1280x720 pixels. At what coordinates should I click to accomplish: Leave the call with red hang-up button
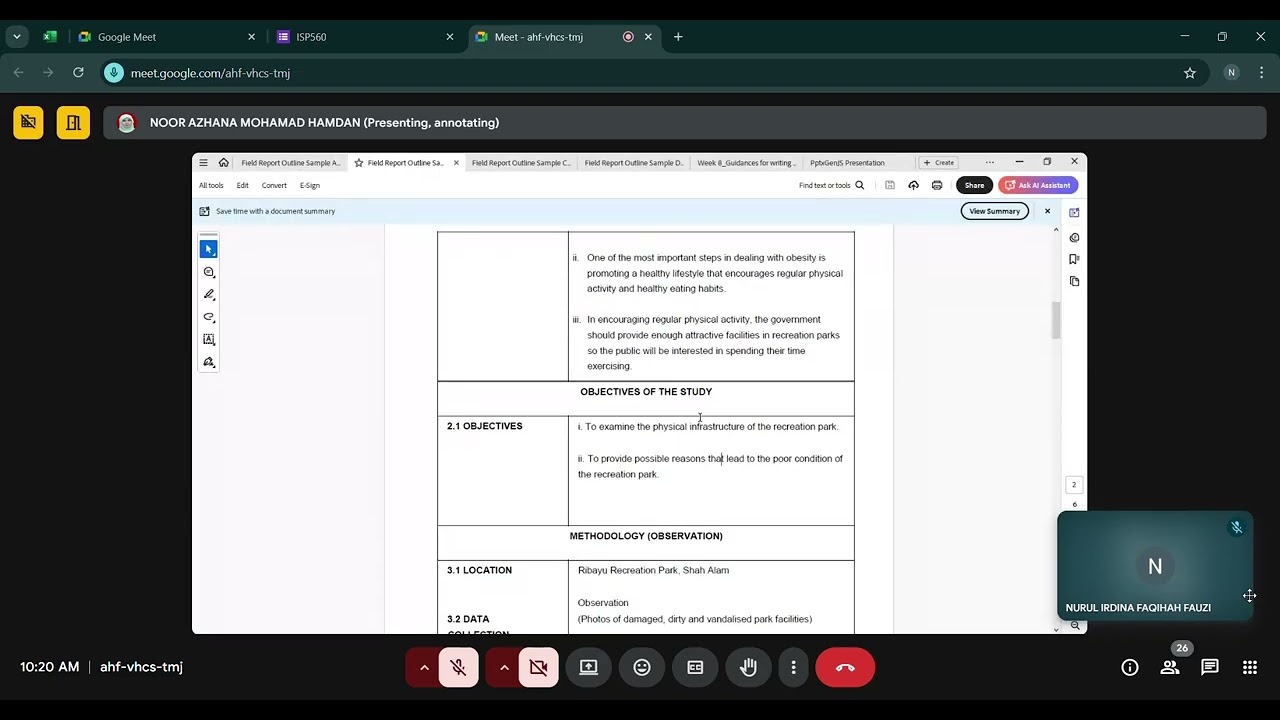[845, 667]
